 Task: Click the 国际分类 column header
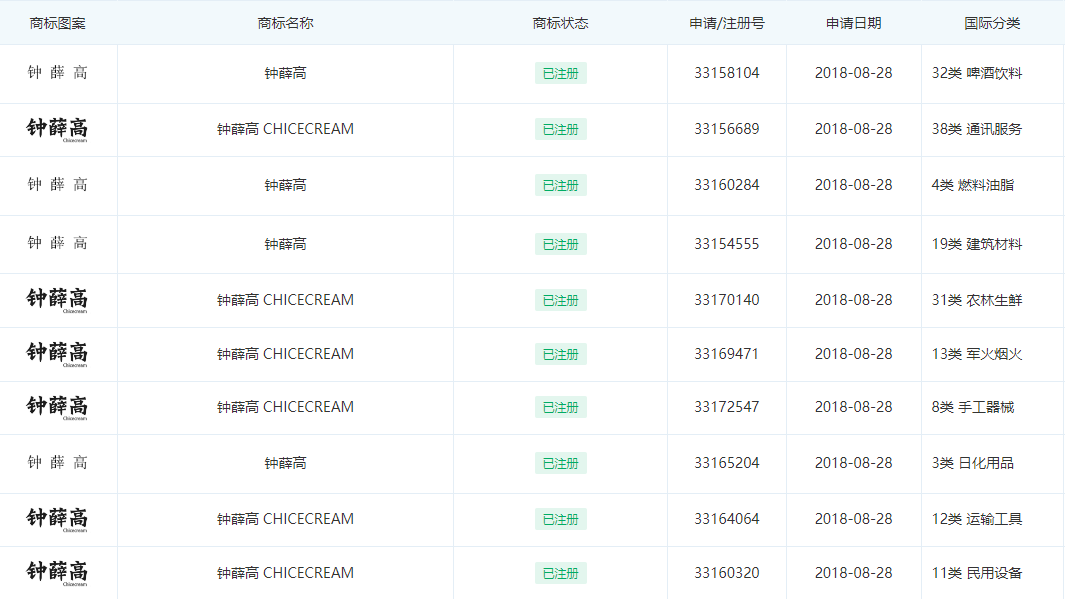coord(992,23)
